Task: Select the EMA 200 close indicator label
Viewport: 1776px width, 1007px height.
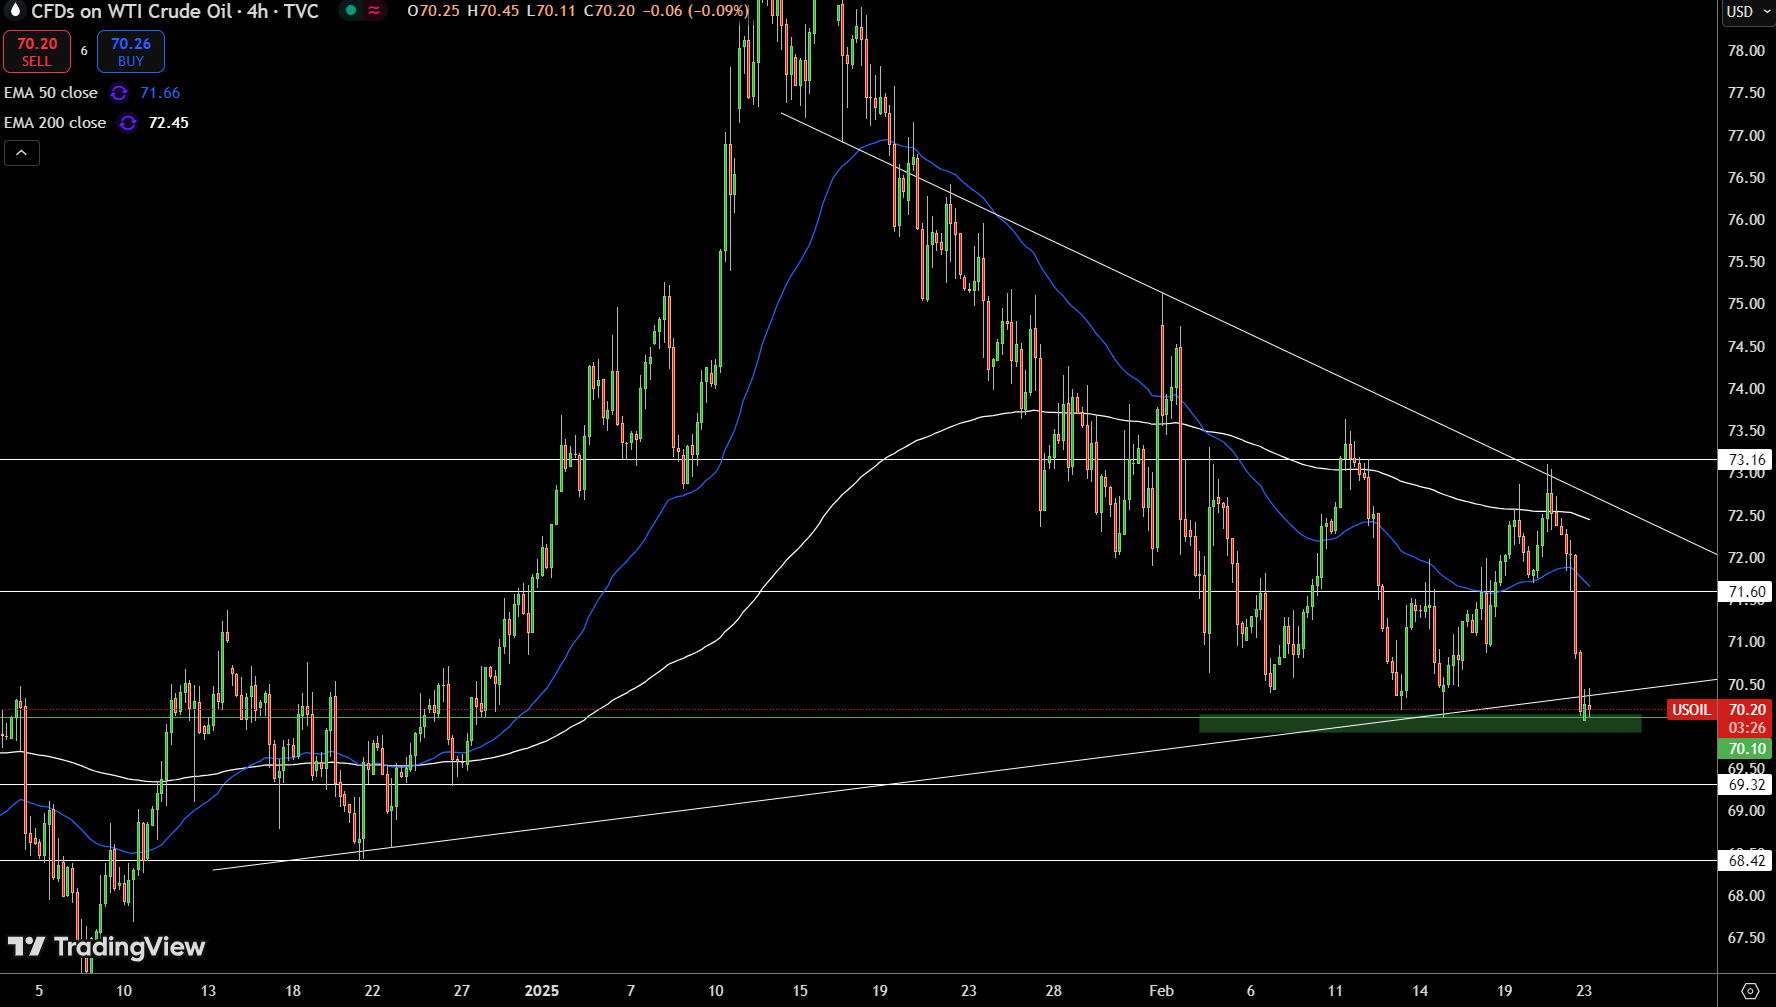Action: (x=55, y=123)
